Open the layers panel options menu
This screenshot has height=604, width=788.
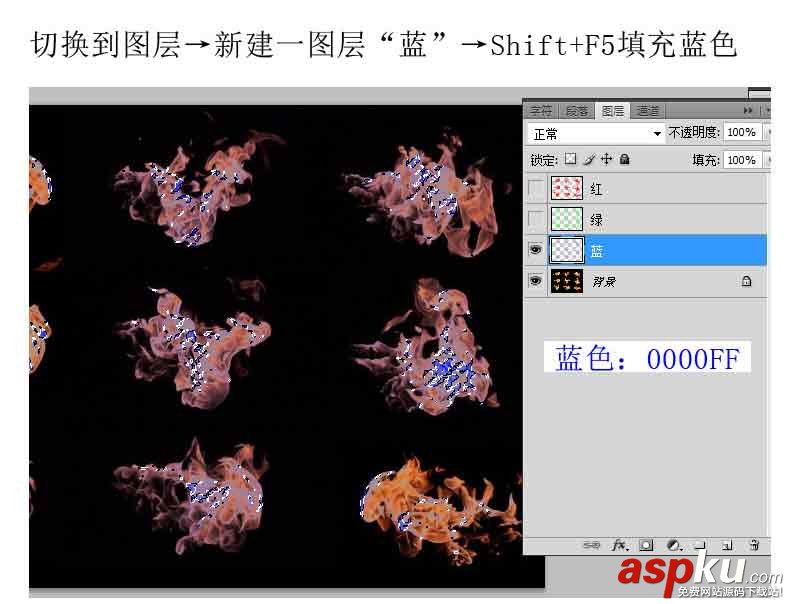pos(767,111)
